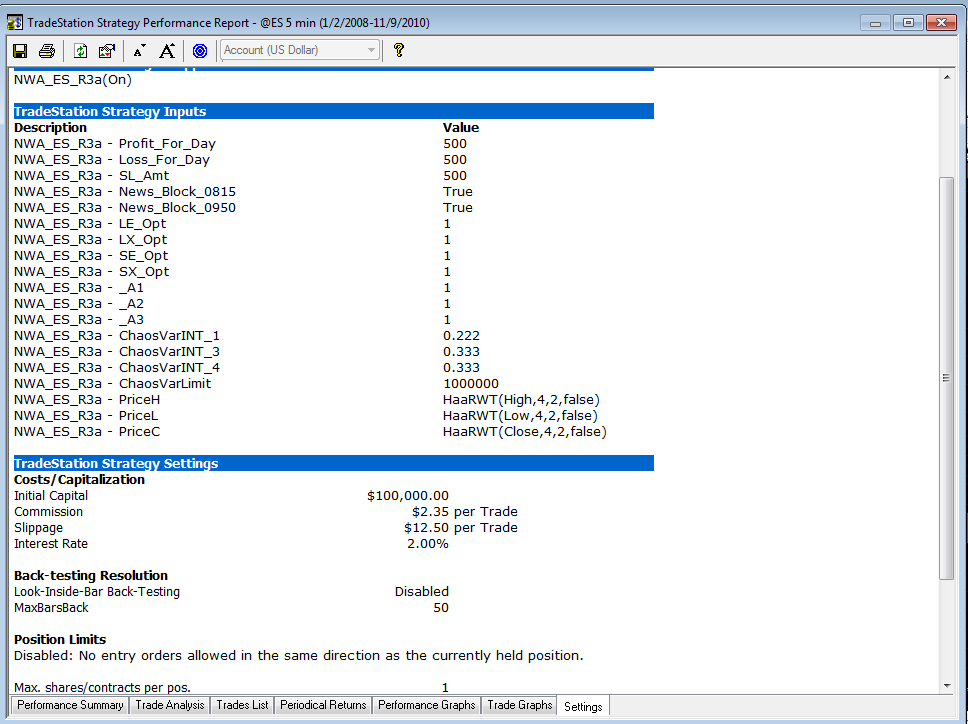This screenshot has width=968, height=724.
Task: Click the Print report icon
Action: tap(47, 51)
